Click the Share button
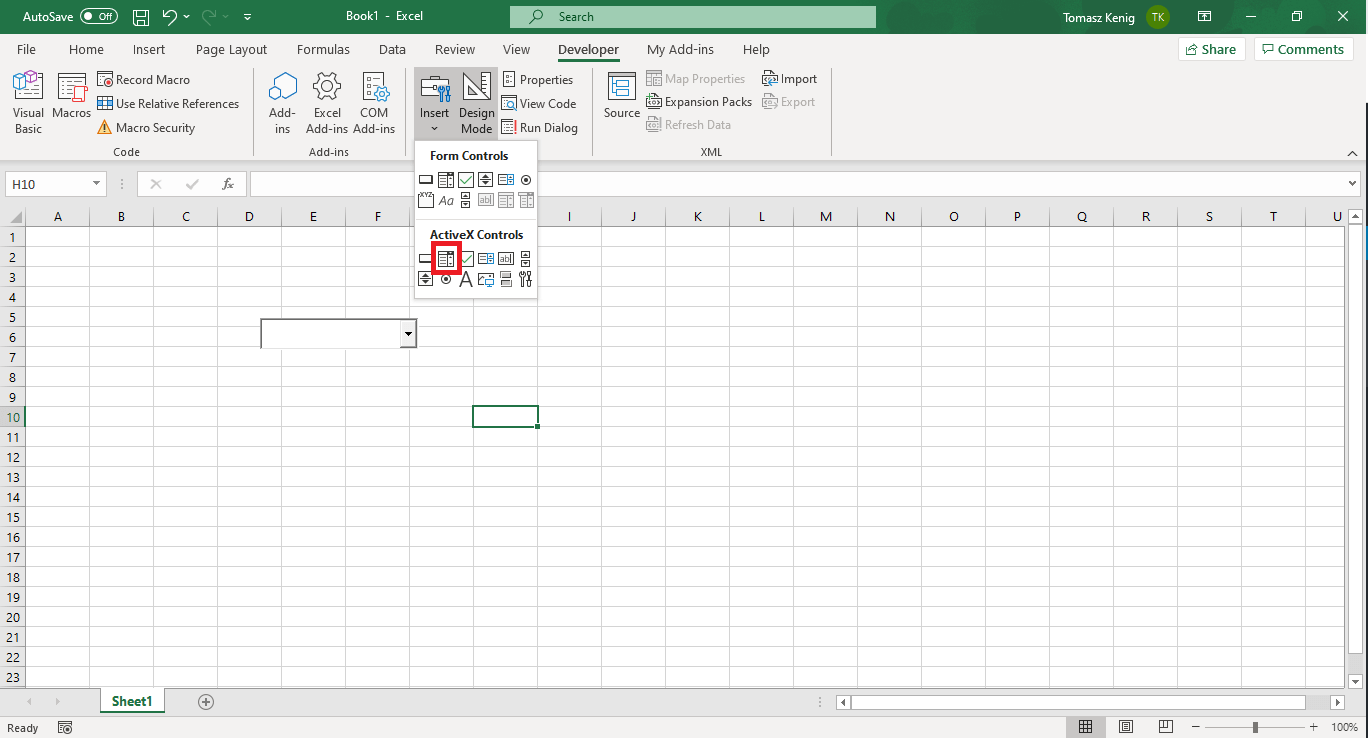 (1210, 49)
